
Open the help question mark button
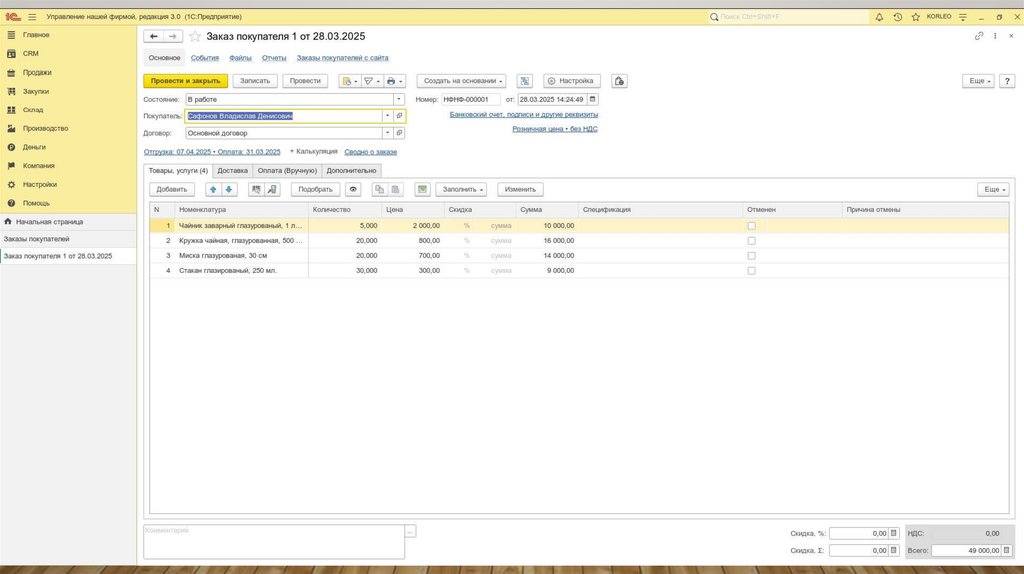point(1007,81)
